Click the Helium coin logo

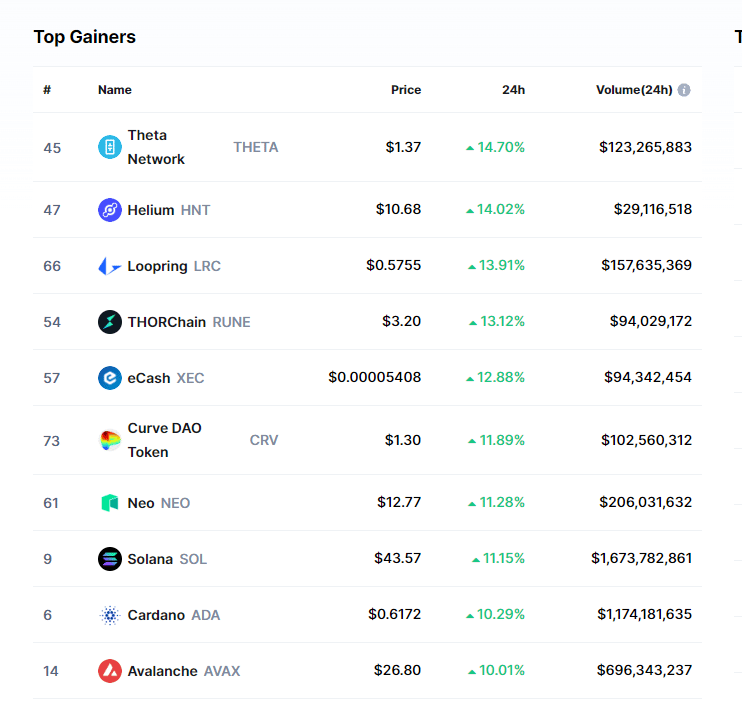click(110, 210)
